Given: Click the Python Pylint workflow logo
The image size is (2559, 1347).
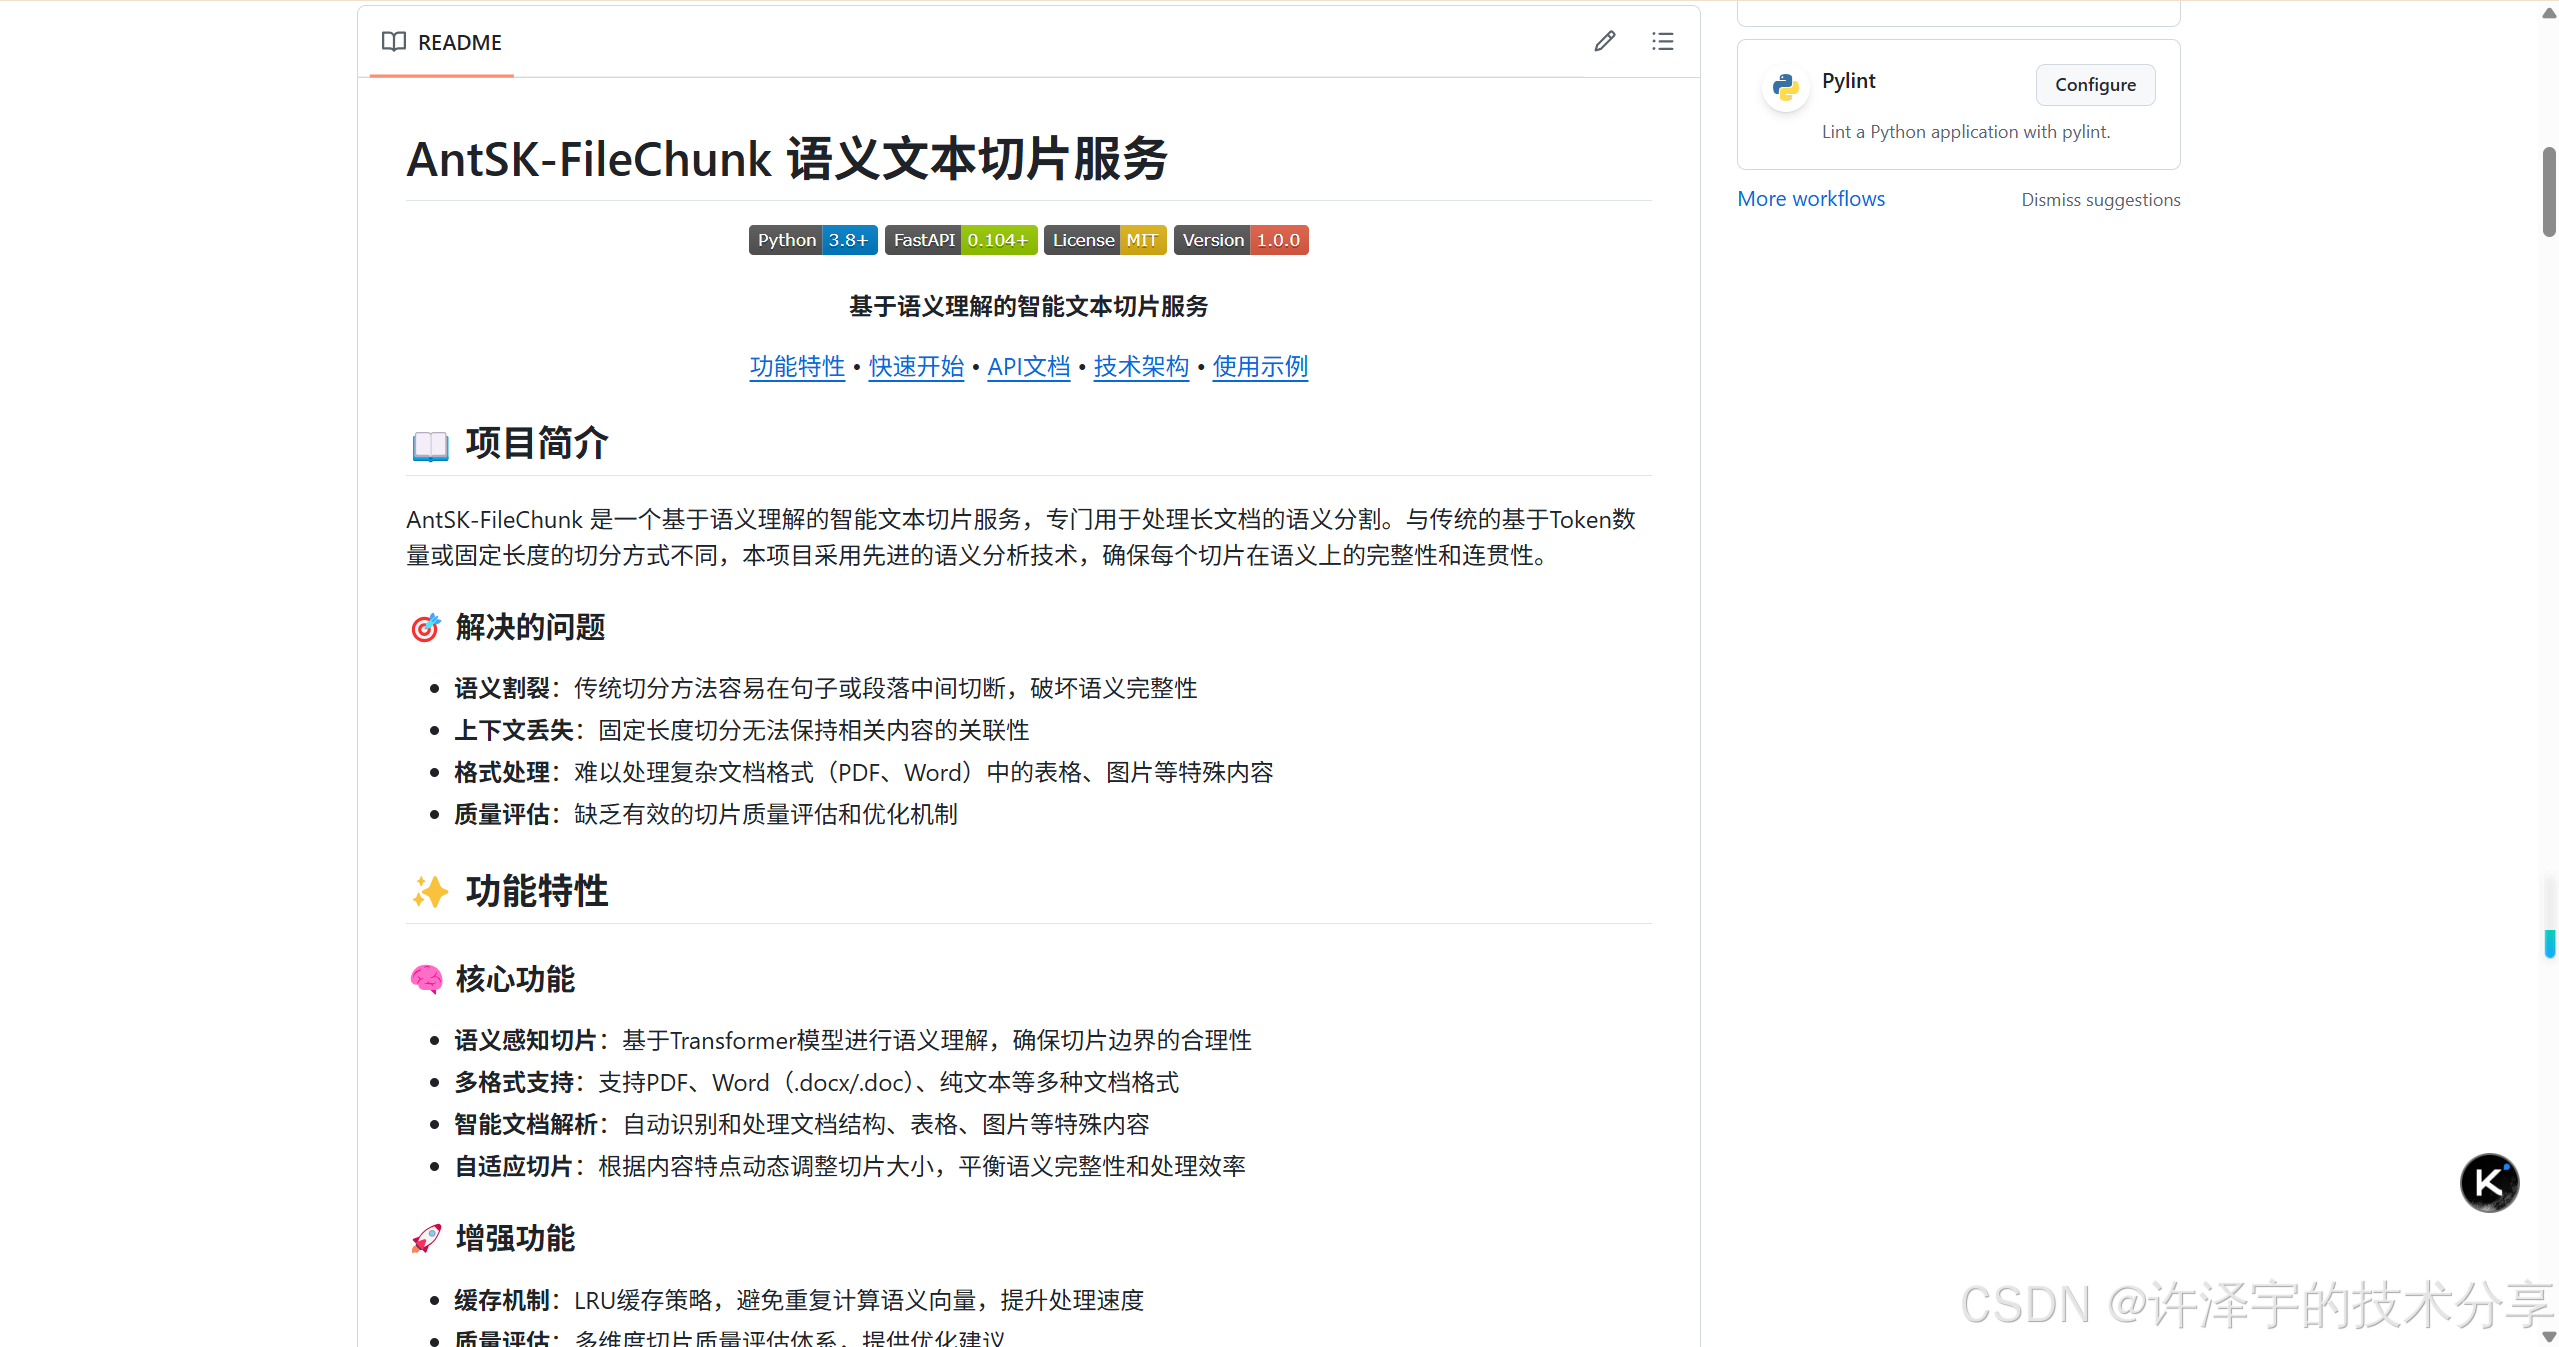Looking at the screenshot, I should (1786, 88).
